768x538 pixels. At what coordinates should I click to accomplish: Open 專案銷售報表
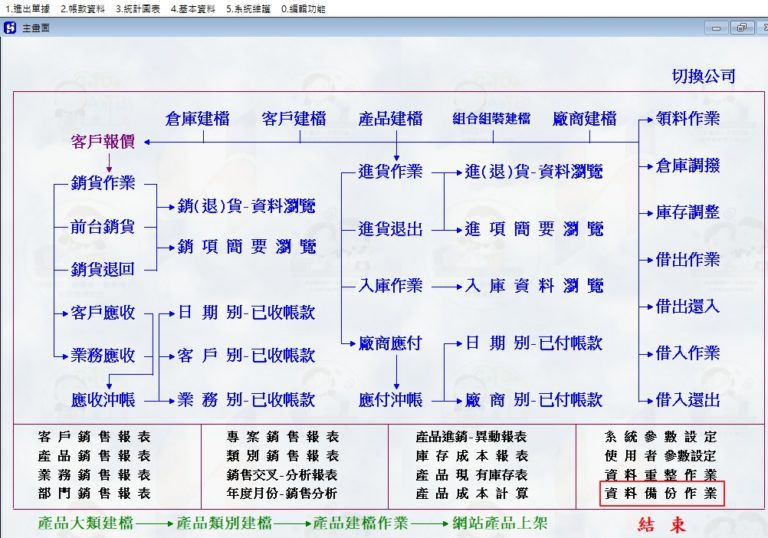click(x=283, y=437)
